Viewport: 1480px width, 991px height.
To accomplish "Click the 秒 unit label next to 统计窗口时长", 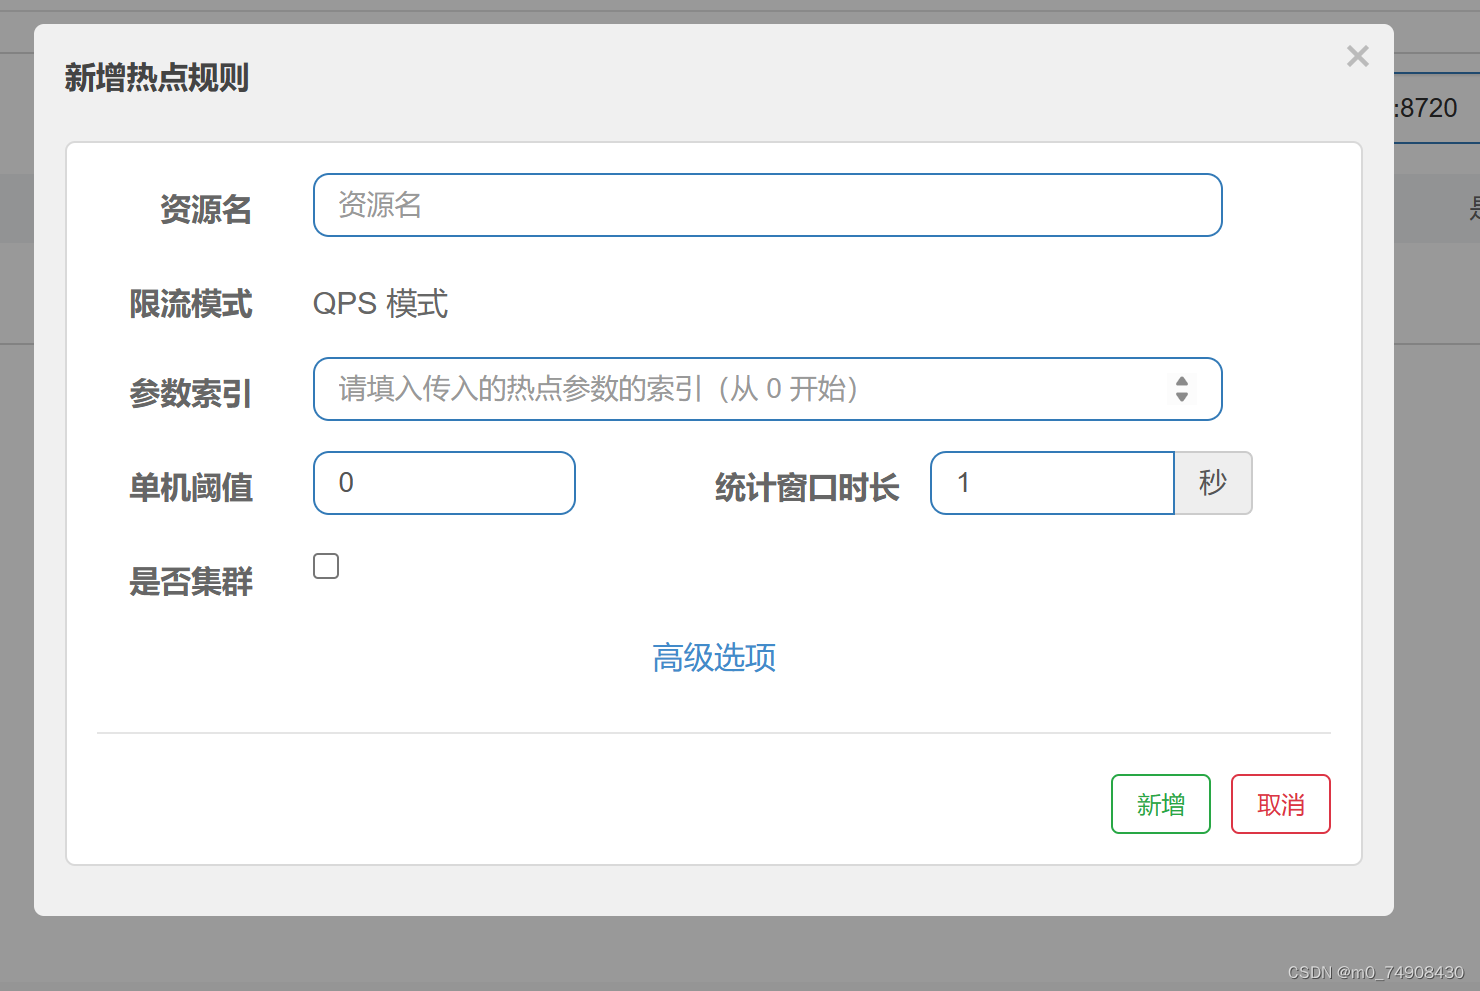I will tap(1212, 483).
